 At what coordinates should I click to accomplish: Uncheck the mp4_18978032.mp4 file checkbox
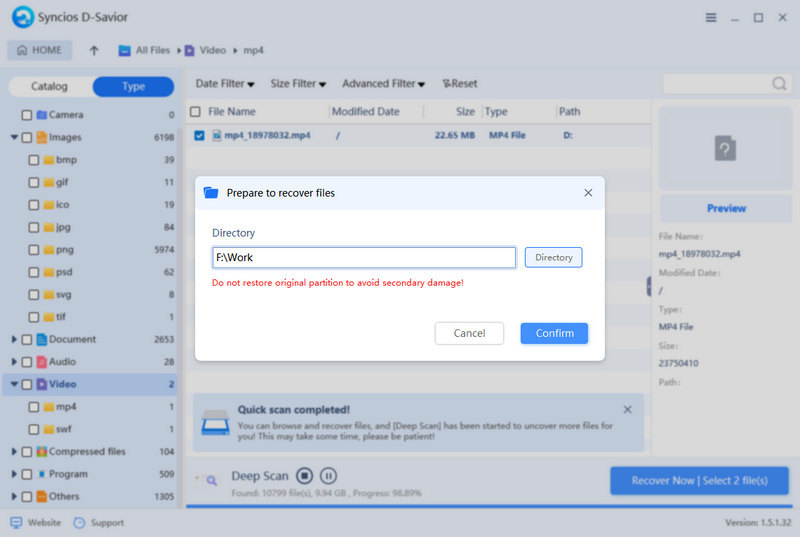tap(199, 135)
